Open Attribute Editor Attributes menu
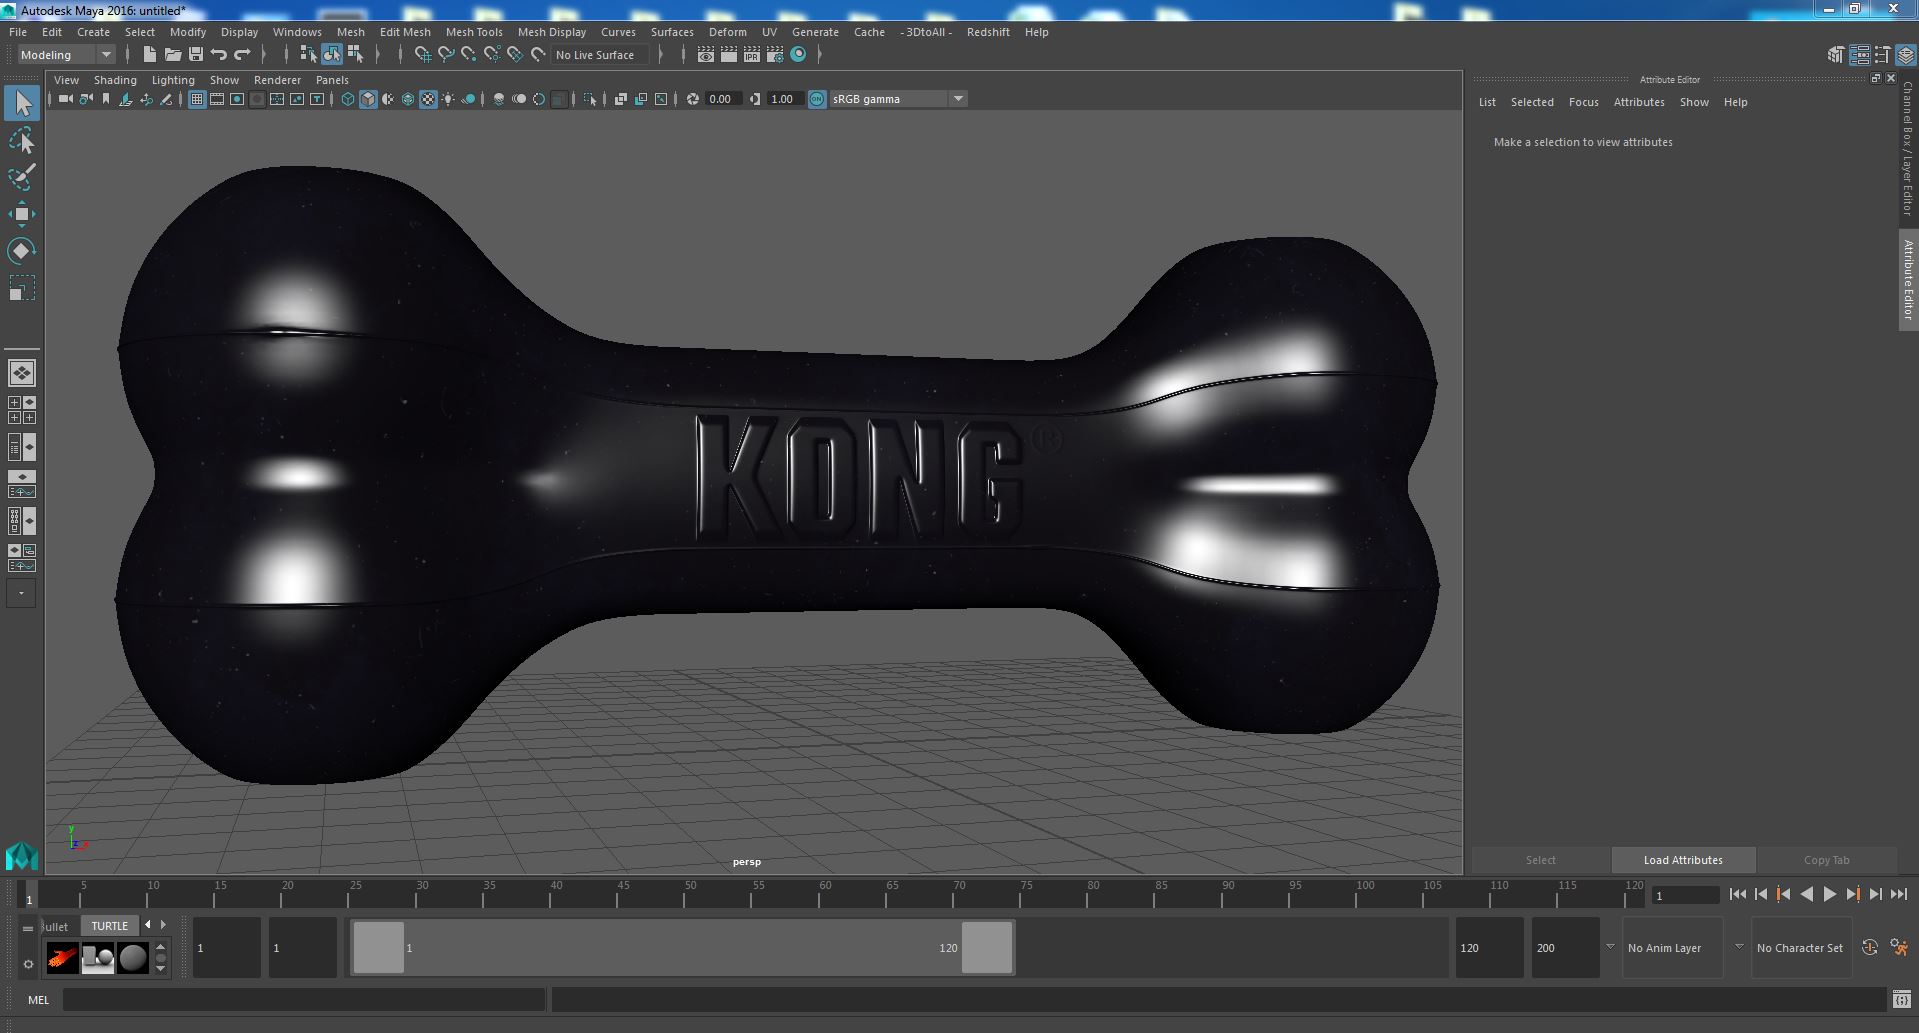The height and width of the screenshot is (1033, 1919). coord(1639,102)
